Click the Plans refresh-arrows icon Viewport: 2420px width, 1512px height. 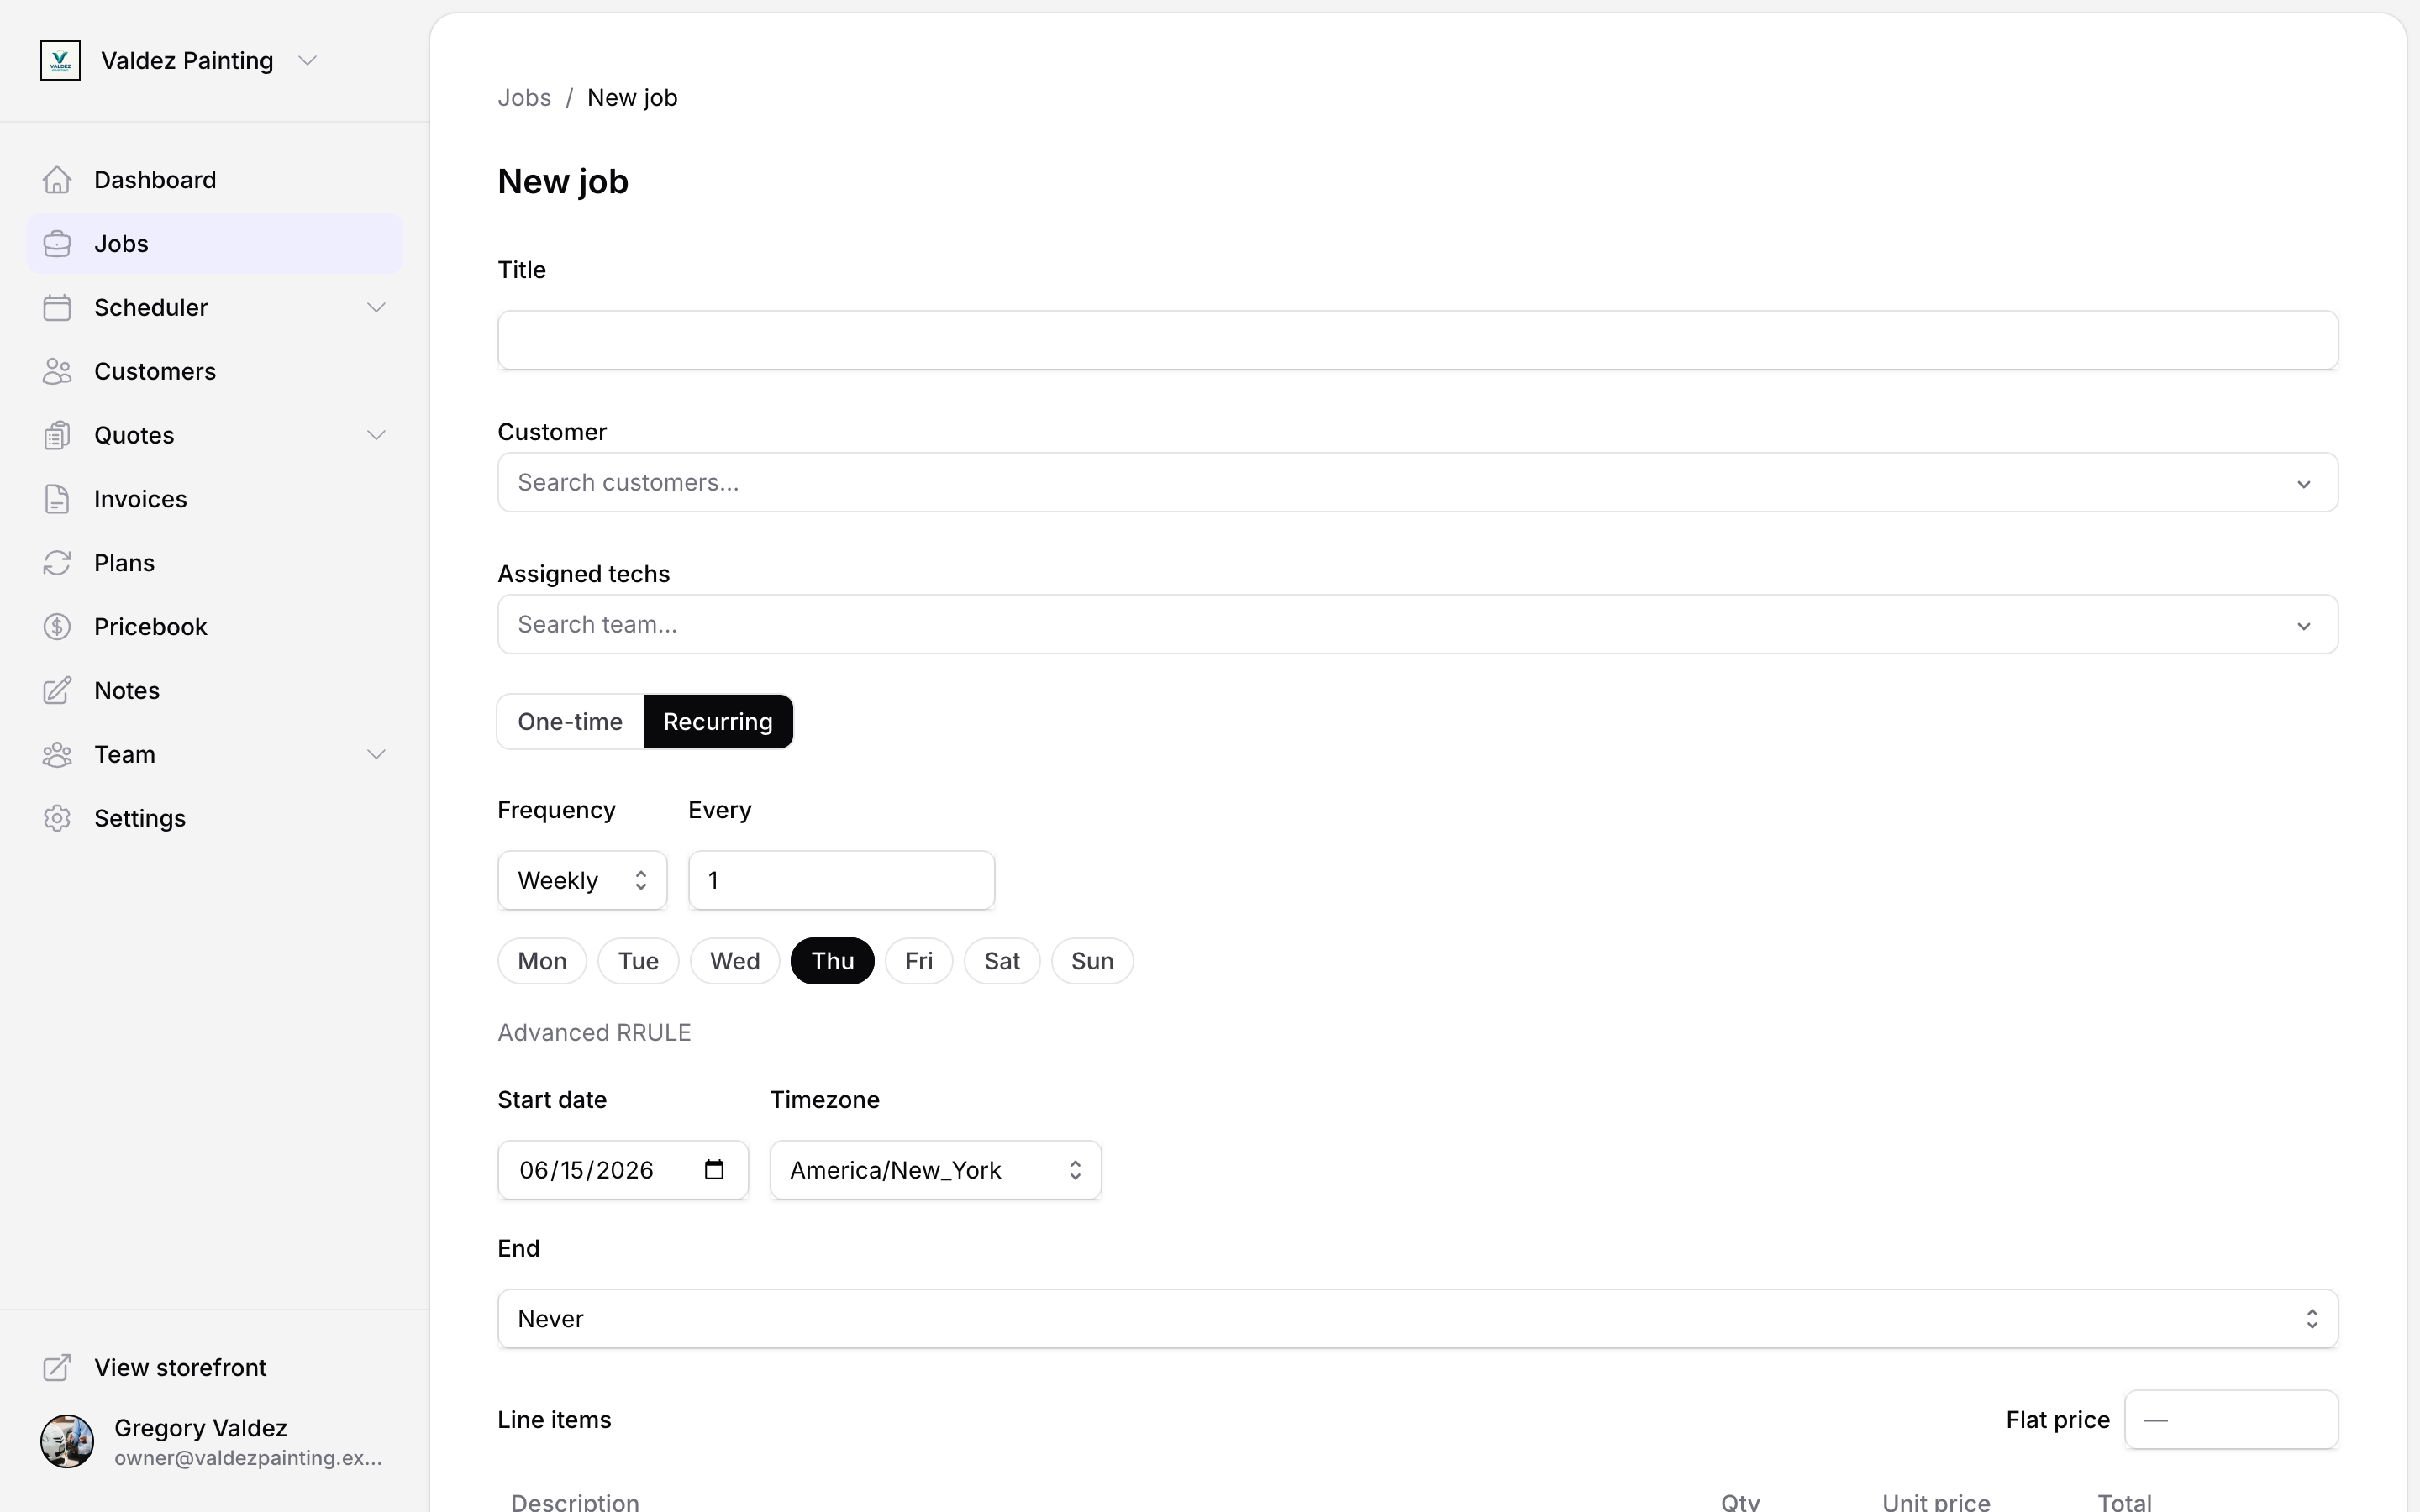57,563
